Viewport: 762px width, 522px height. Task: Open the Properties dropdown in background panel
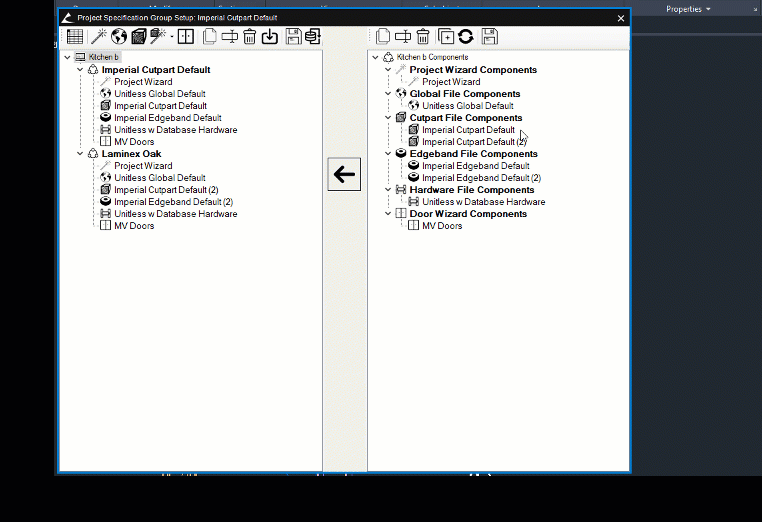tap(689, 9)
